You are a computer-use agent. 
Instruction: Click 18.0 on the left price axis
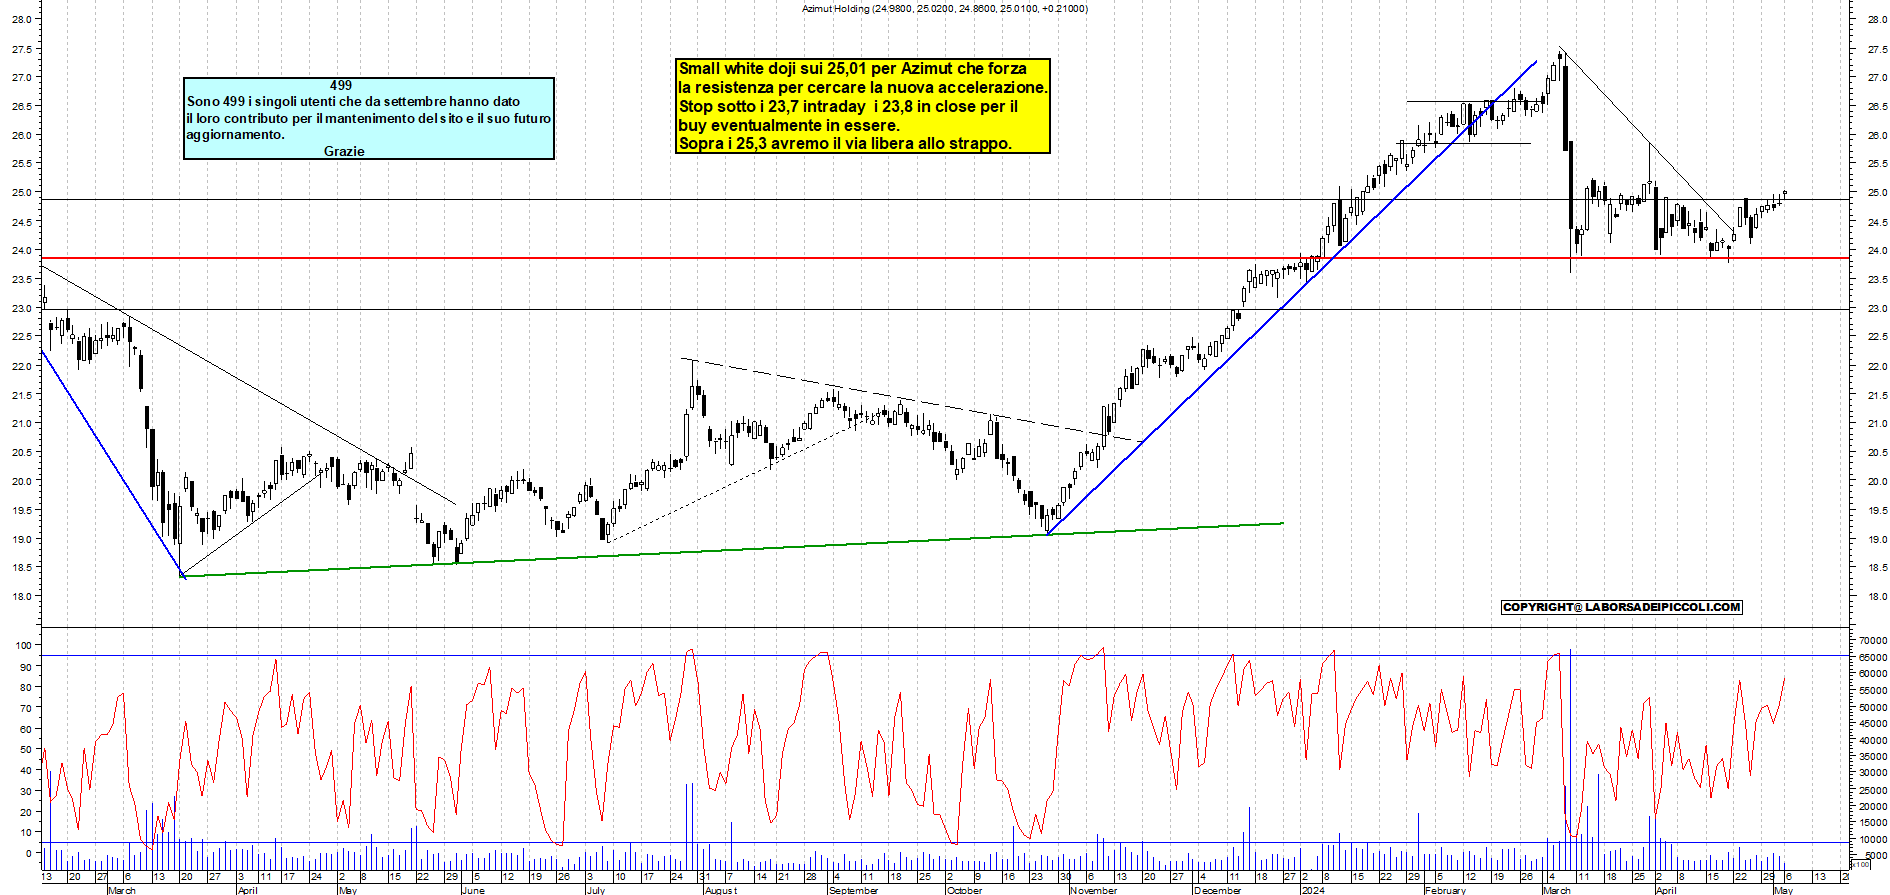point(22,596)
